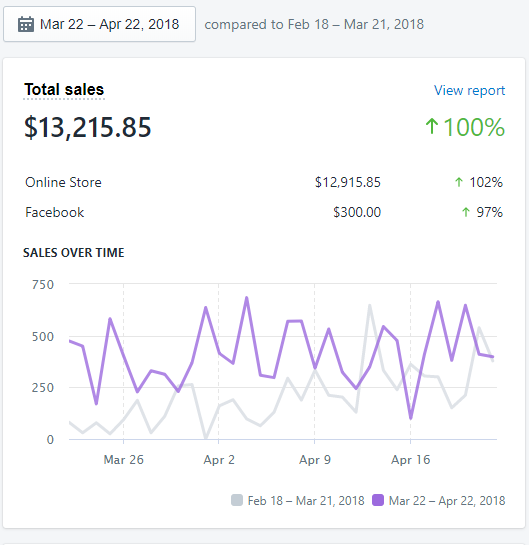This screenshot has height=545, width=529.
Task: Click the Apr 9 axis marker
Action: (x=315, y=459)
